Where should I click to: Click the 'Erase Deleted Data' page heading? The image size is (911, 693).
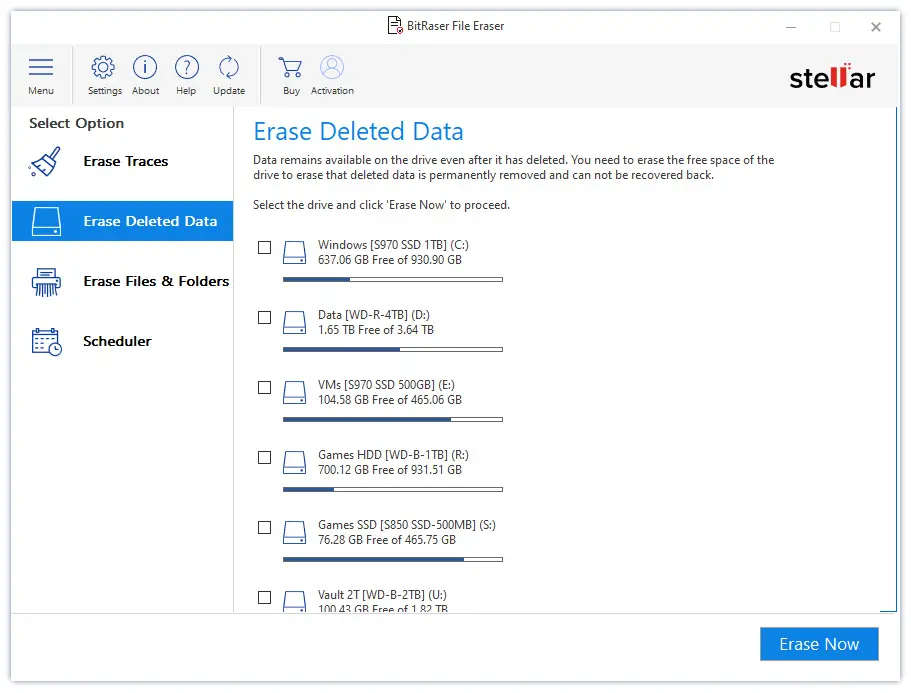pos(358,131)
